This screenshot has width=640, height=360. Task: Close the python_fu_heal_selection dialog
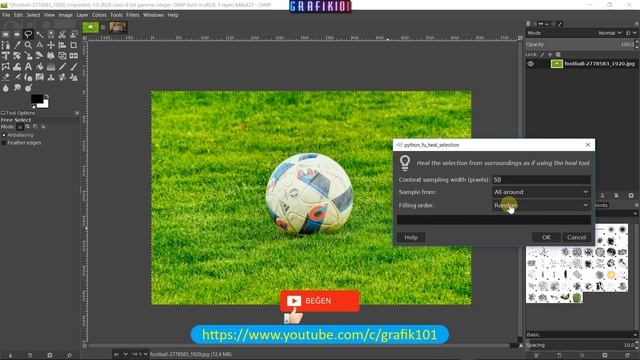pos(588,145)
